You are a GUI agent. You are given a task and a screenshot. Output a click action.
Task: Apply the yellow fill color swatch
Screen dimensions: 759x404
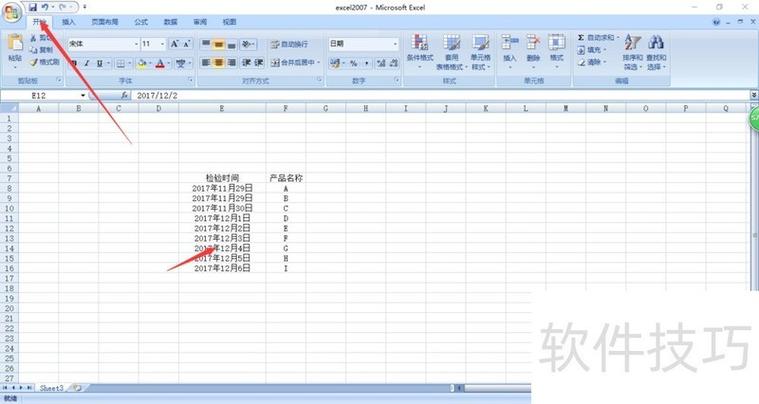point(141,63)
